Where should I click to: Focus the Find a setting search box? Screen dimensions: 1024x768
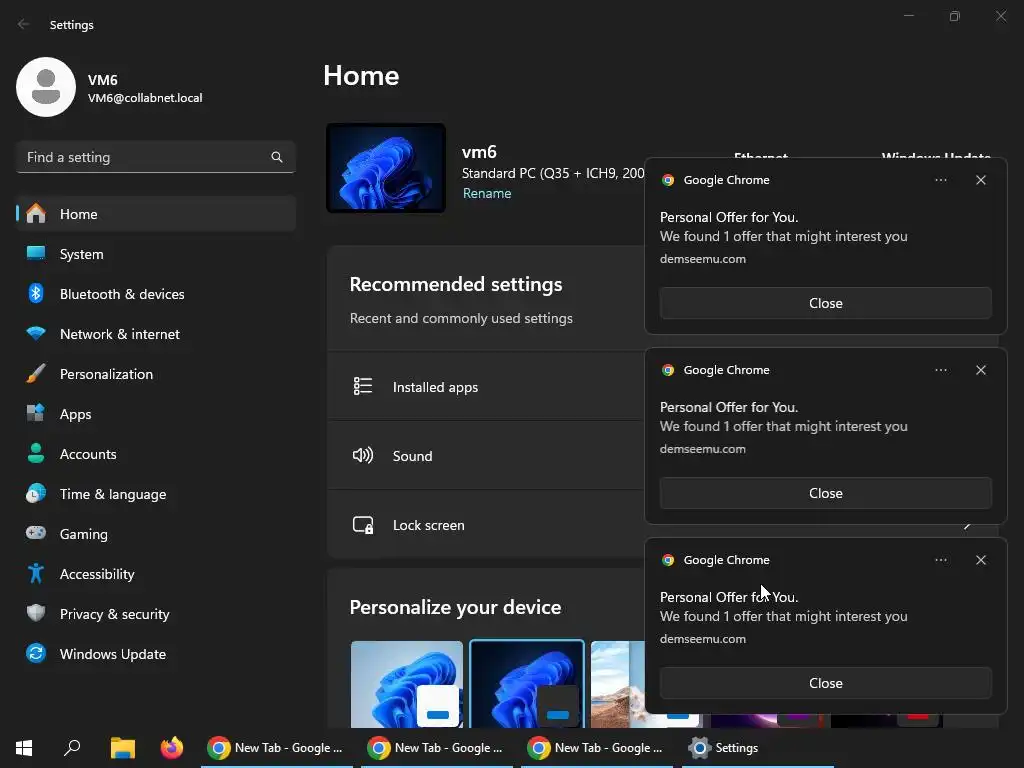[155, 157]
